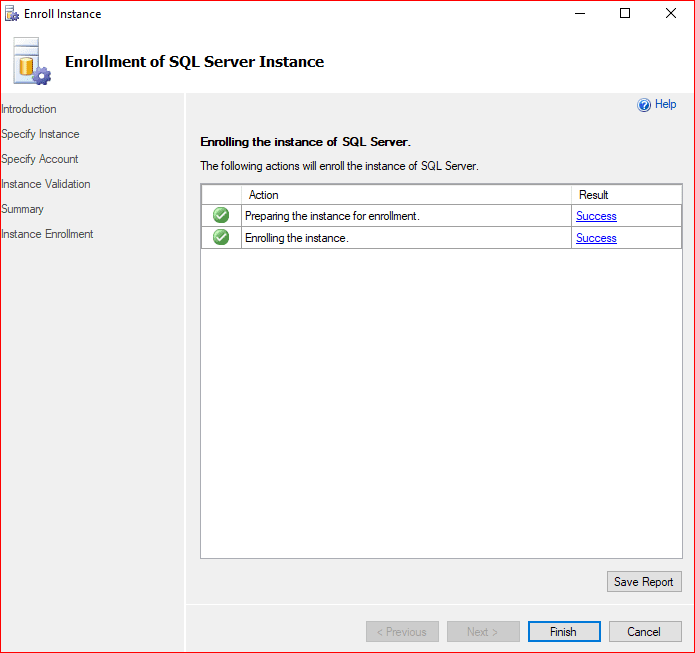Click the Result column header
Image resolution: width=695 pixels, height=653 pixels.
pos(594,195)
